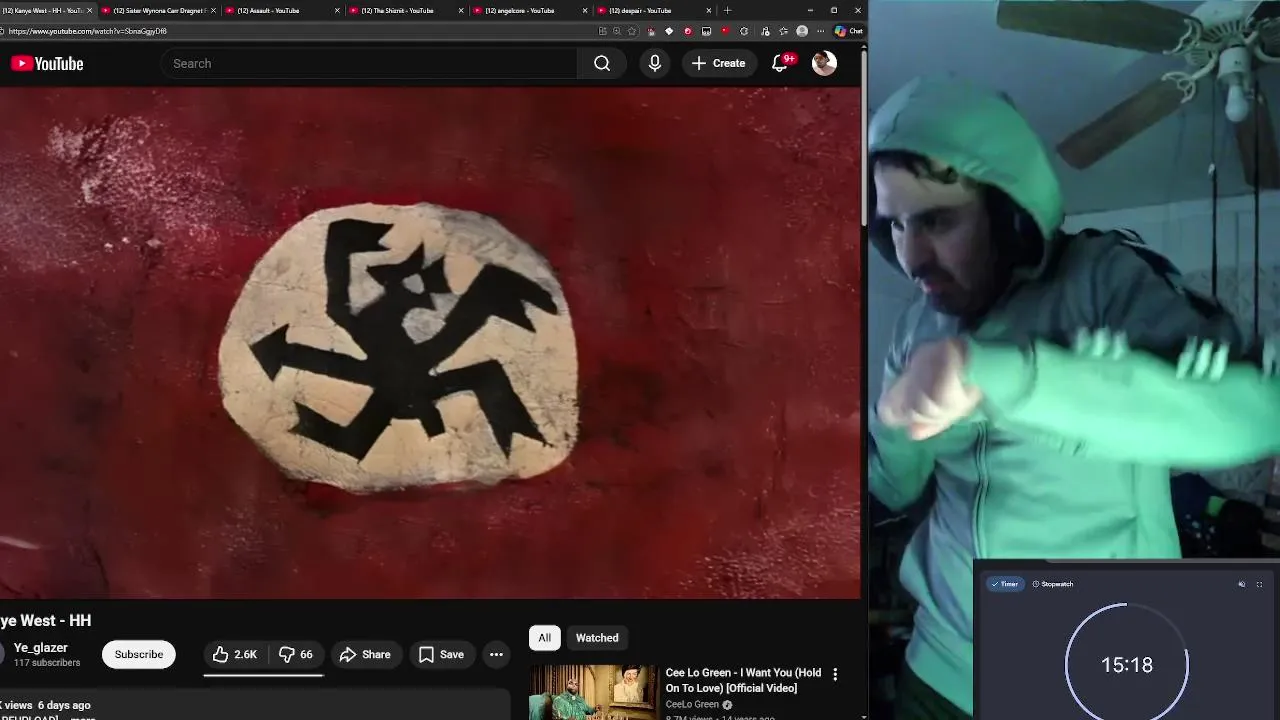Select the Timer mode in timer widget

(x=1004, y=584)
